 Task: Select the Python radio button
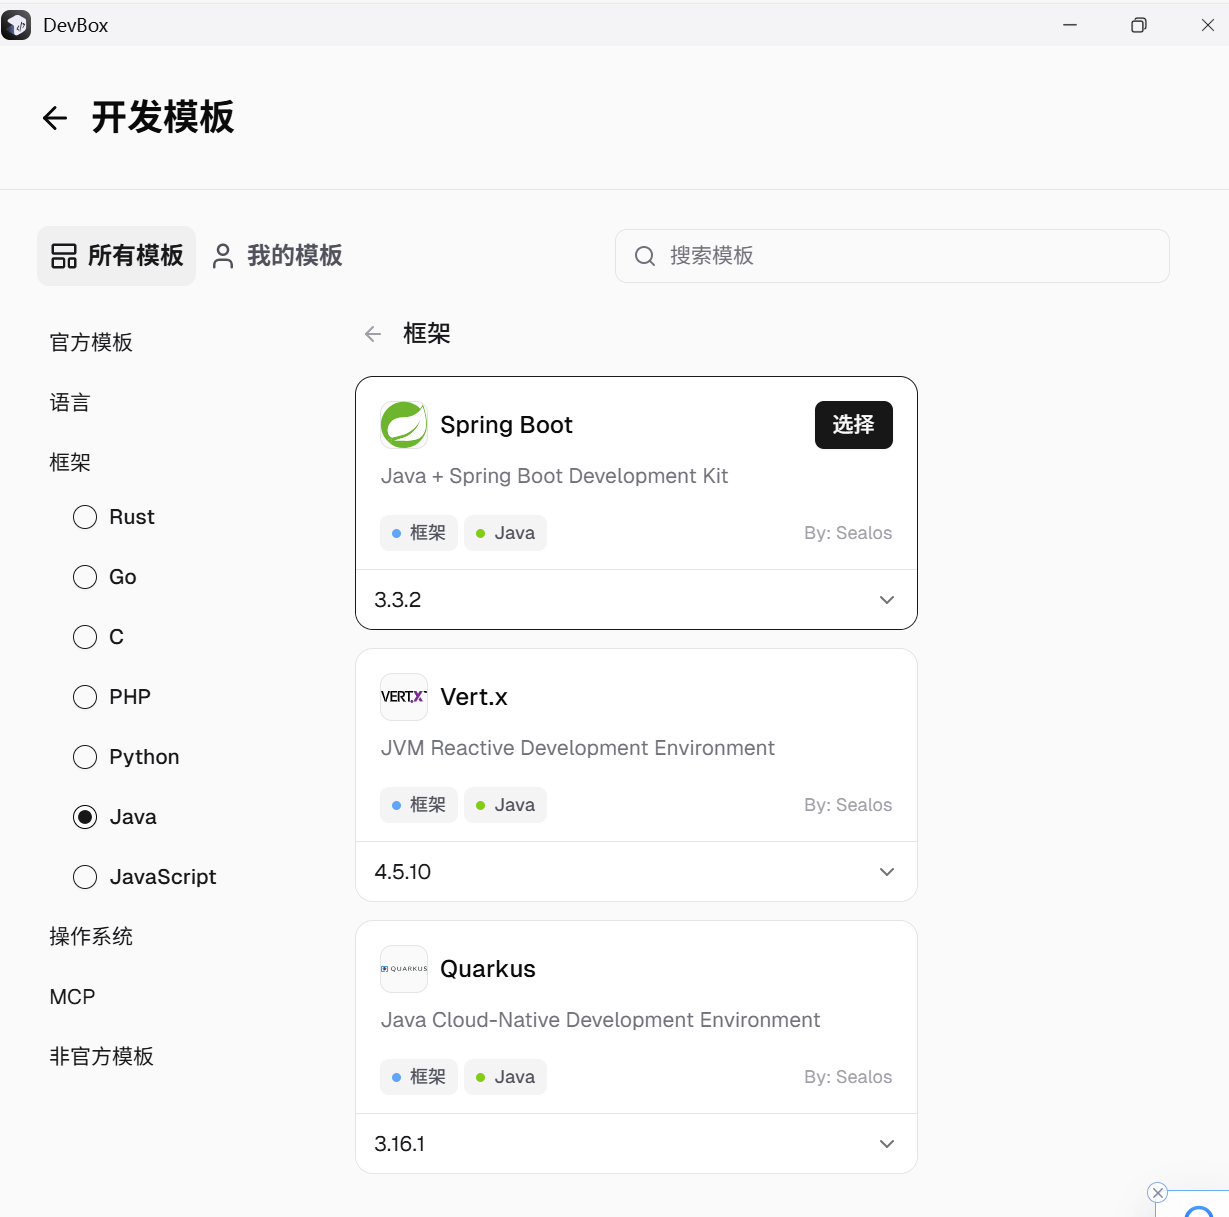point(85,757)
